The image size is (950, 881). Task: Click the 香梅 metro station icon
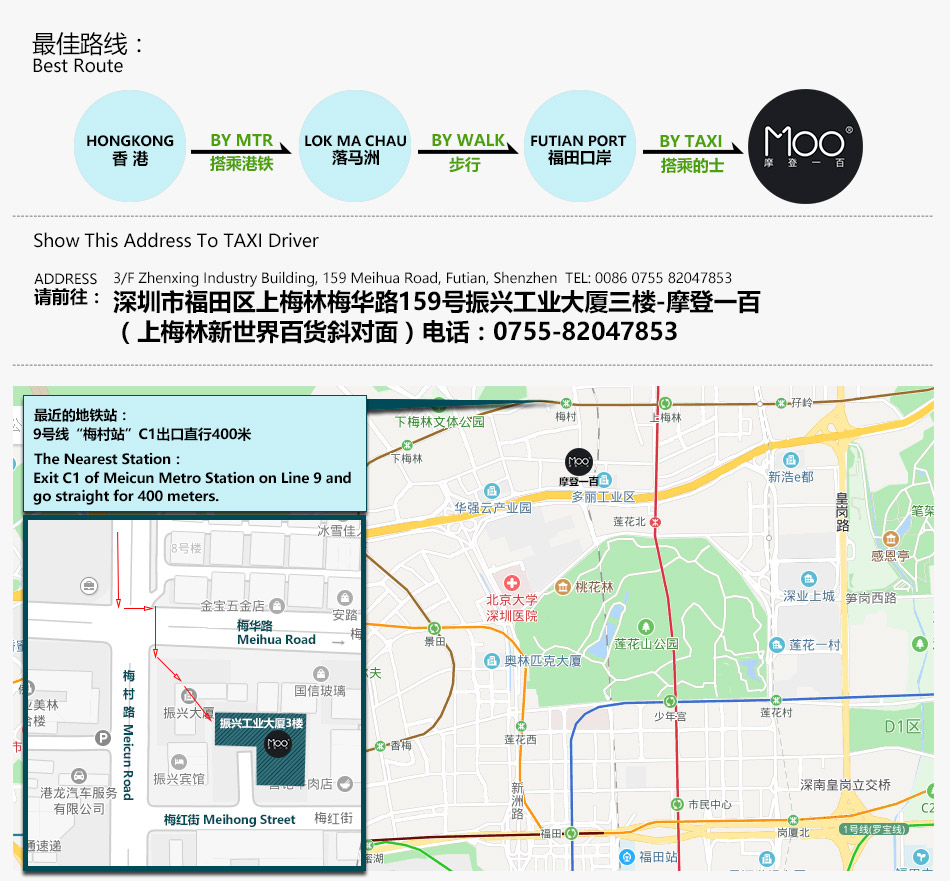[x=381, y=746]
